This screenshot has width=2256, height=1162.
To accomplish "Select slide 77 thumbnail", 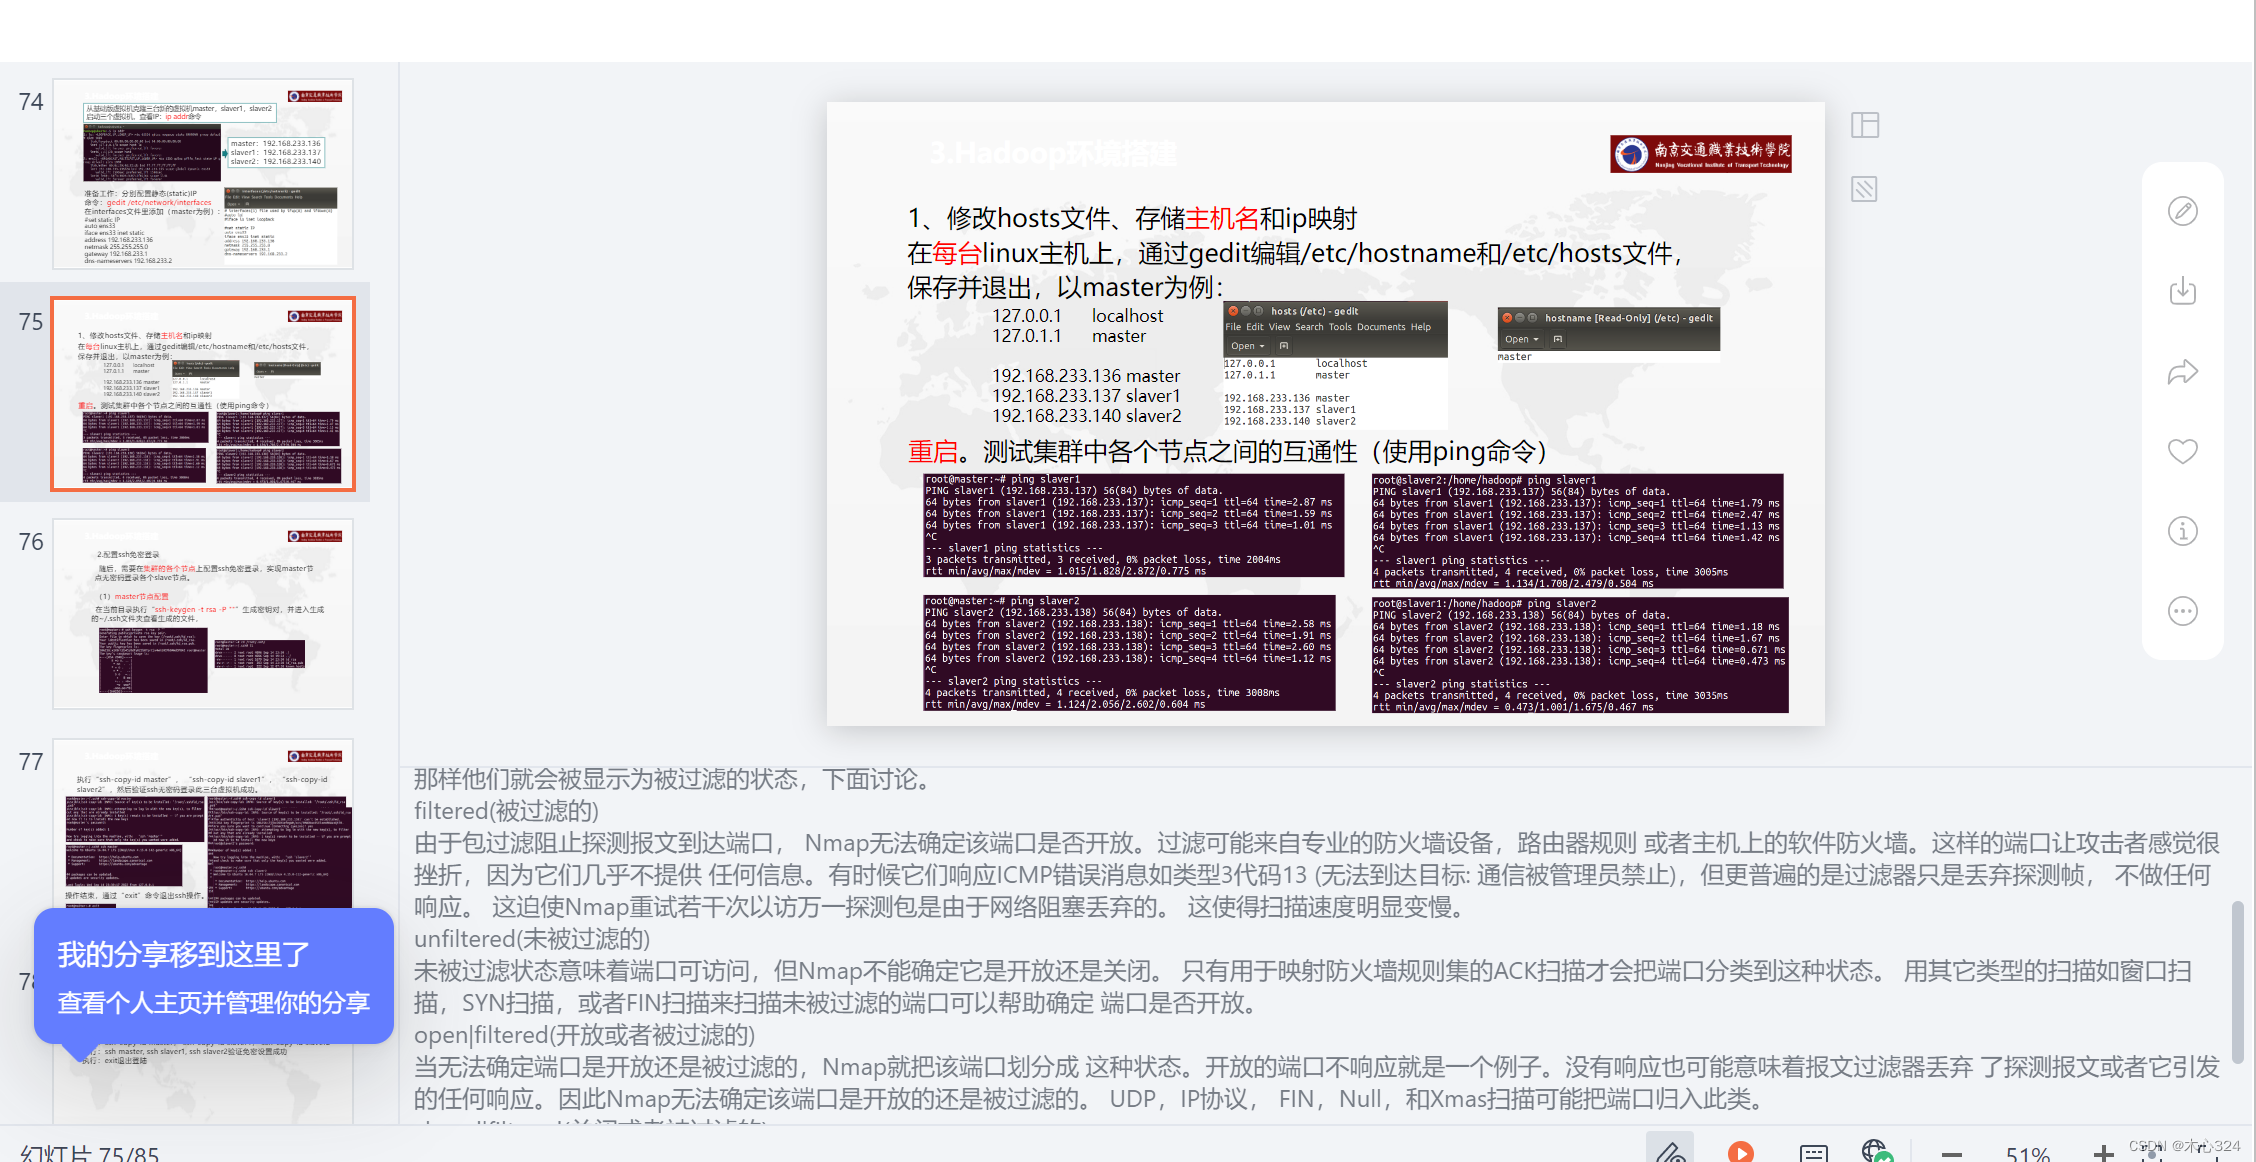I will pyautogui.click(x=203, y=822).
